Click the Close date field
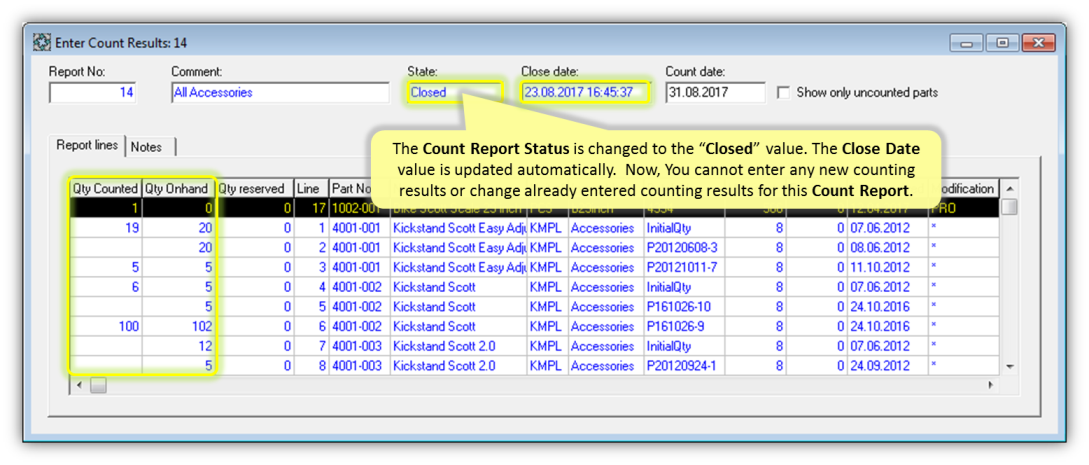Image resolution: width=1089 pixels, height=465 pixels. pyautogui.click(x=584, y=93)
